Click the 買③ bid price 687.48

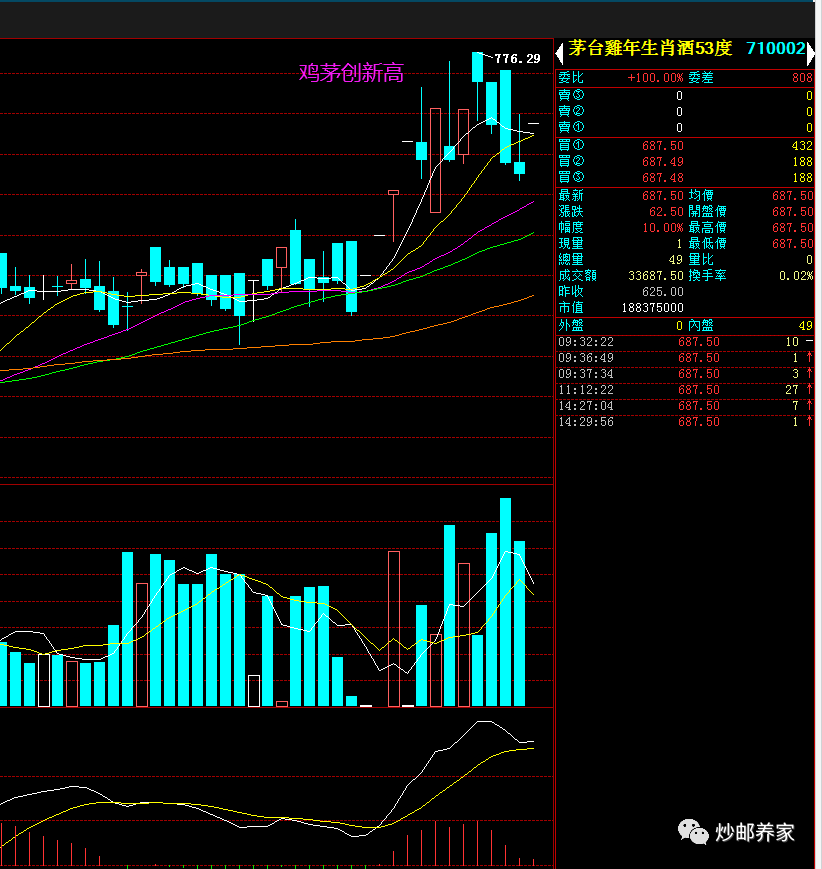point(662,178)
